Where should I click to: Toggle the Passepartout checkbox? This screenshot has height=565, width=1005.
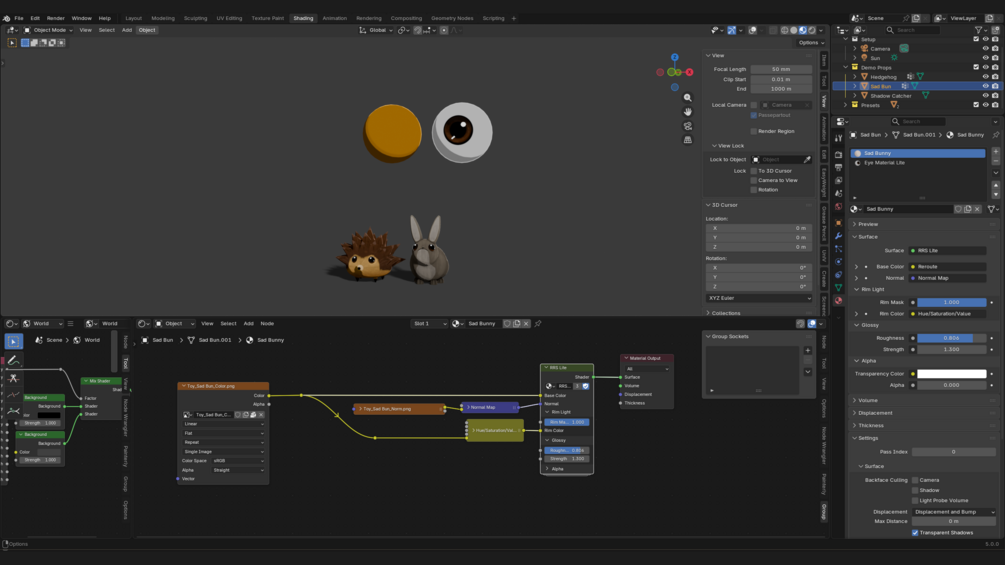click(x=754, y=115)
